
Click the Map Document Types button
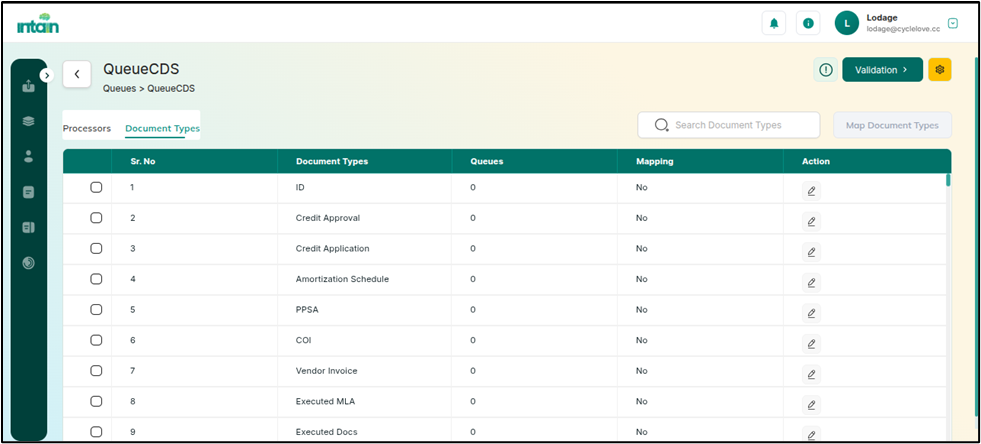(892, 125)
